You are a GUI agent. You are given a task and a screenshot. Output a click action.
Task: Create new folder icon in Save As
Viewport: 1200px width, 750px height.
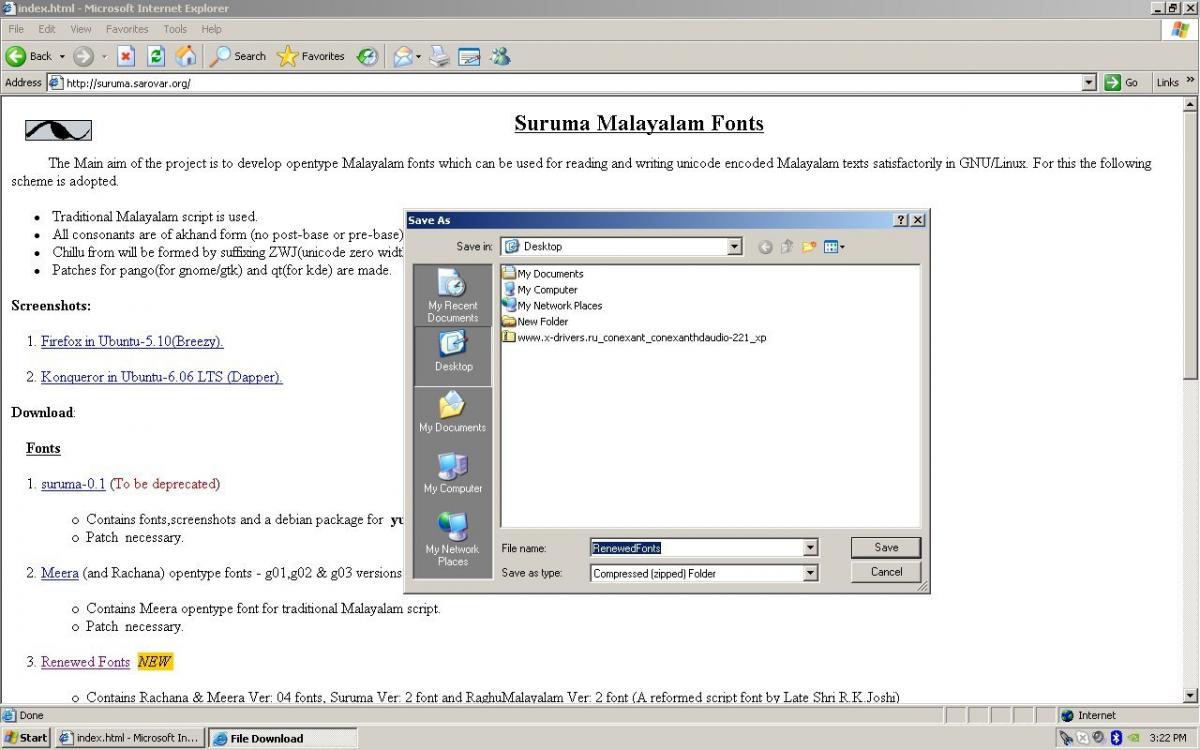[809, 247]
